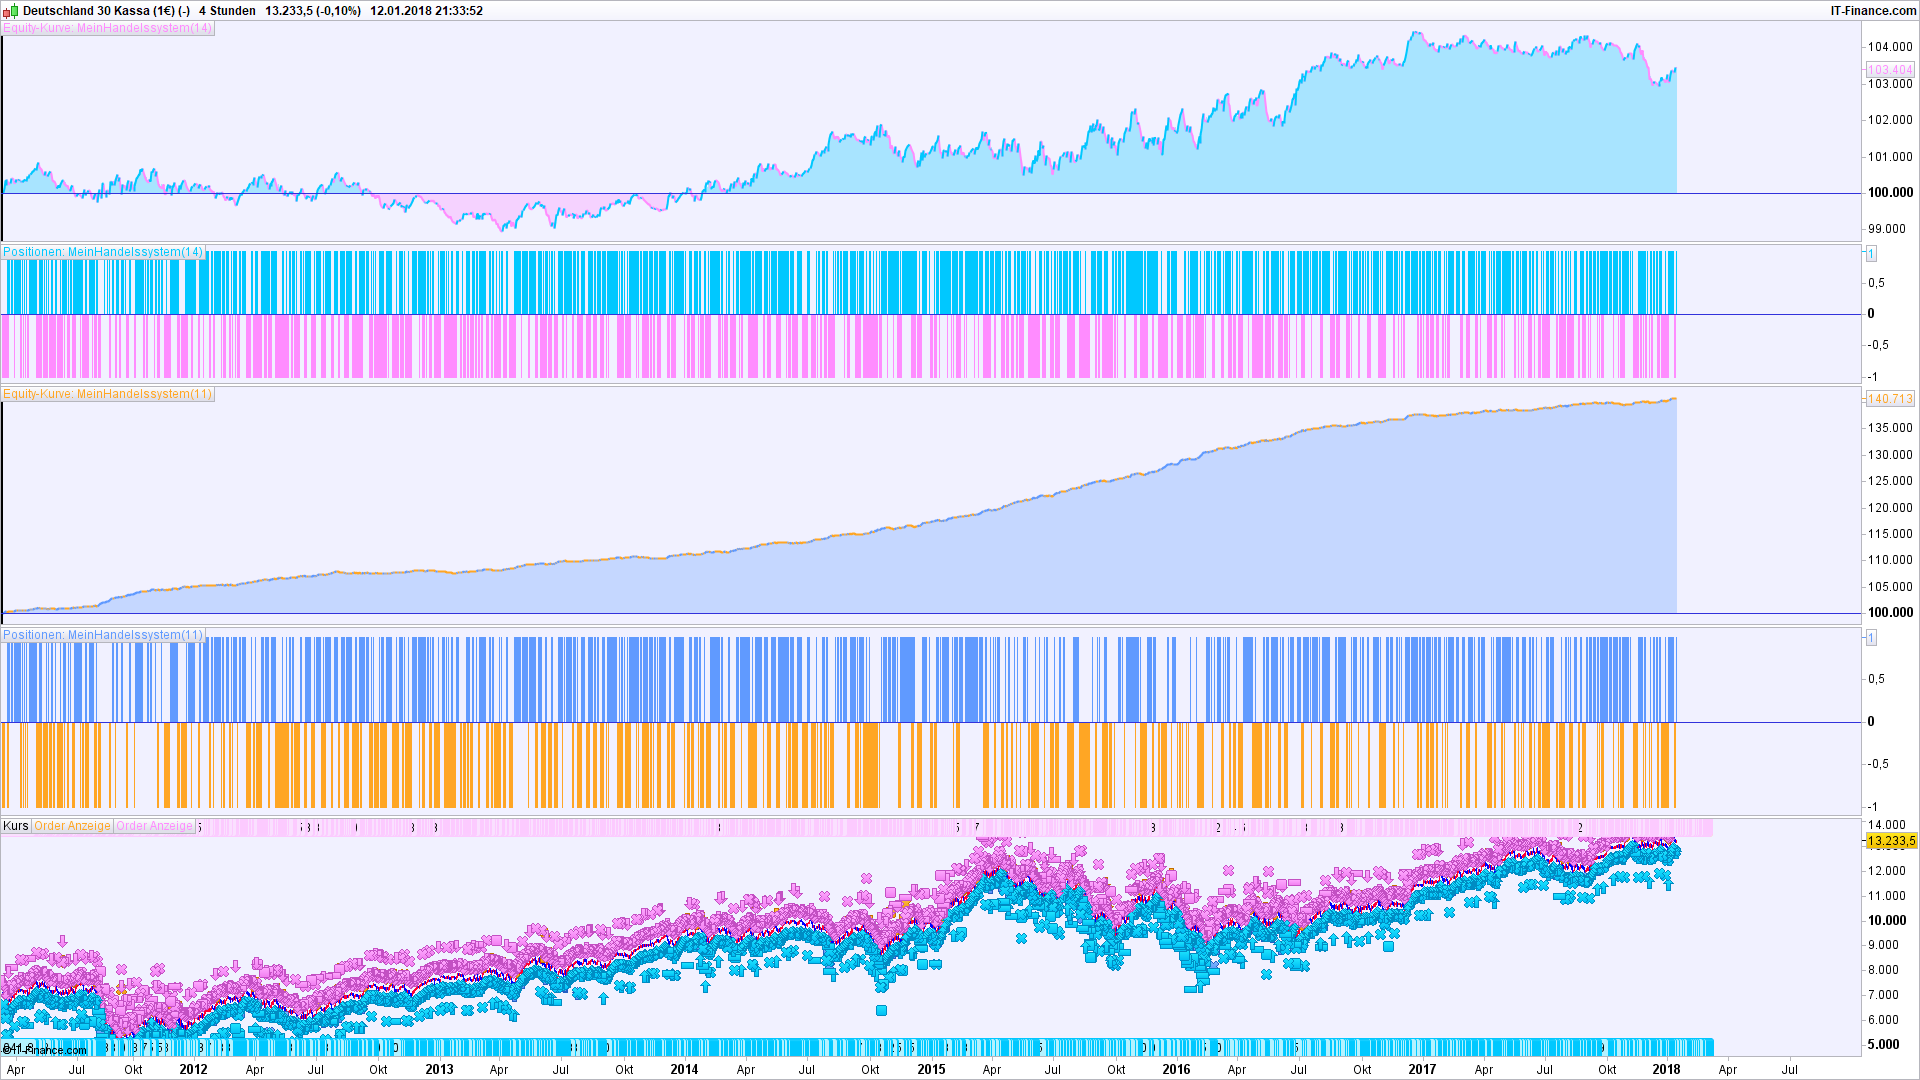Click the 2018 year marker on the time axis
1920x1080 pixels.
coord(1666,1069)
